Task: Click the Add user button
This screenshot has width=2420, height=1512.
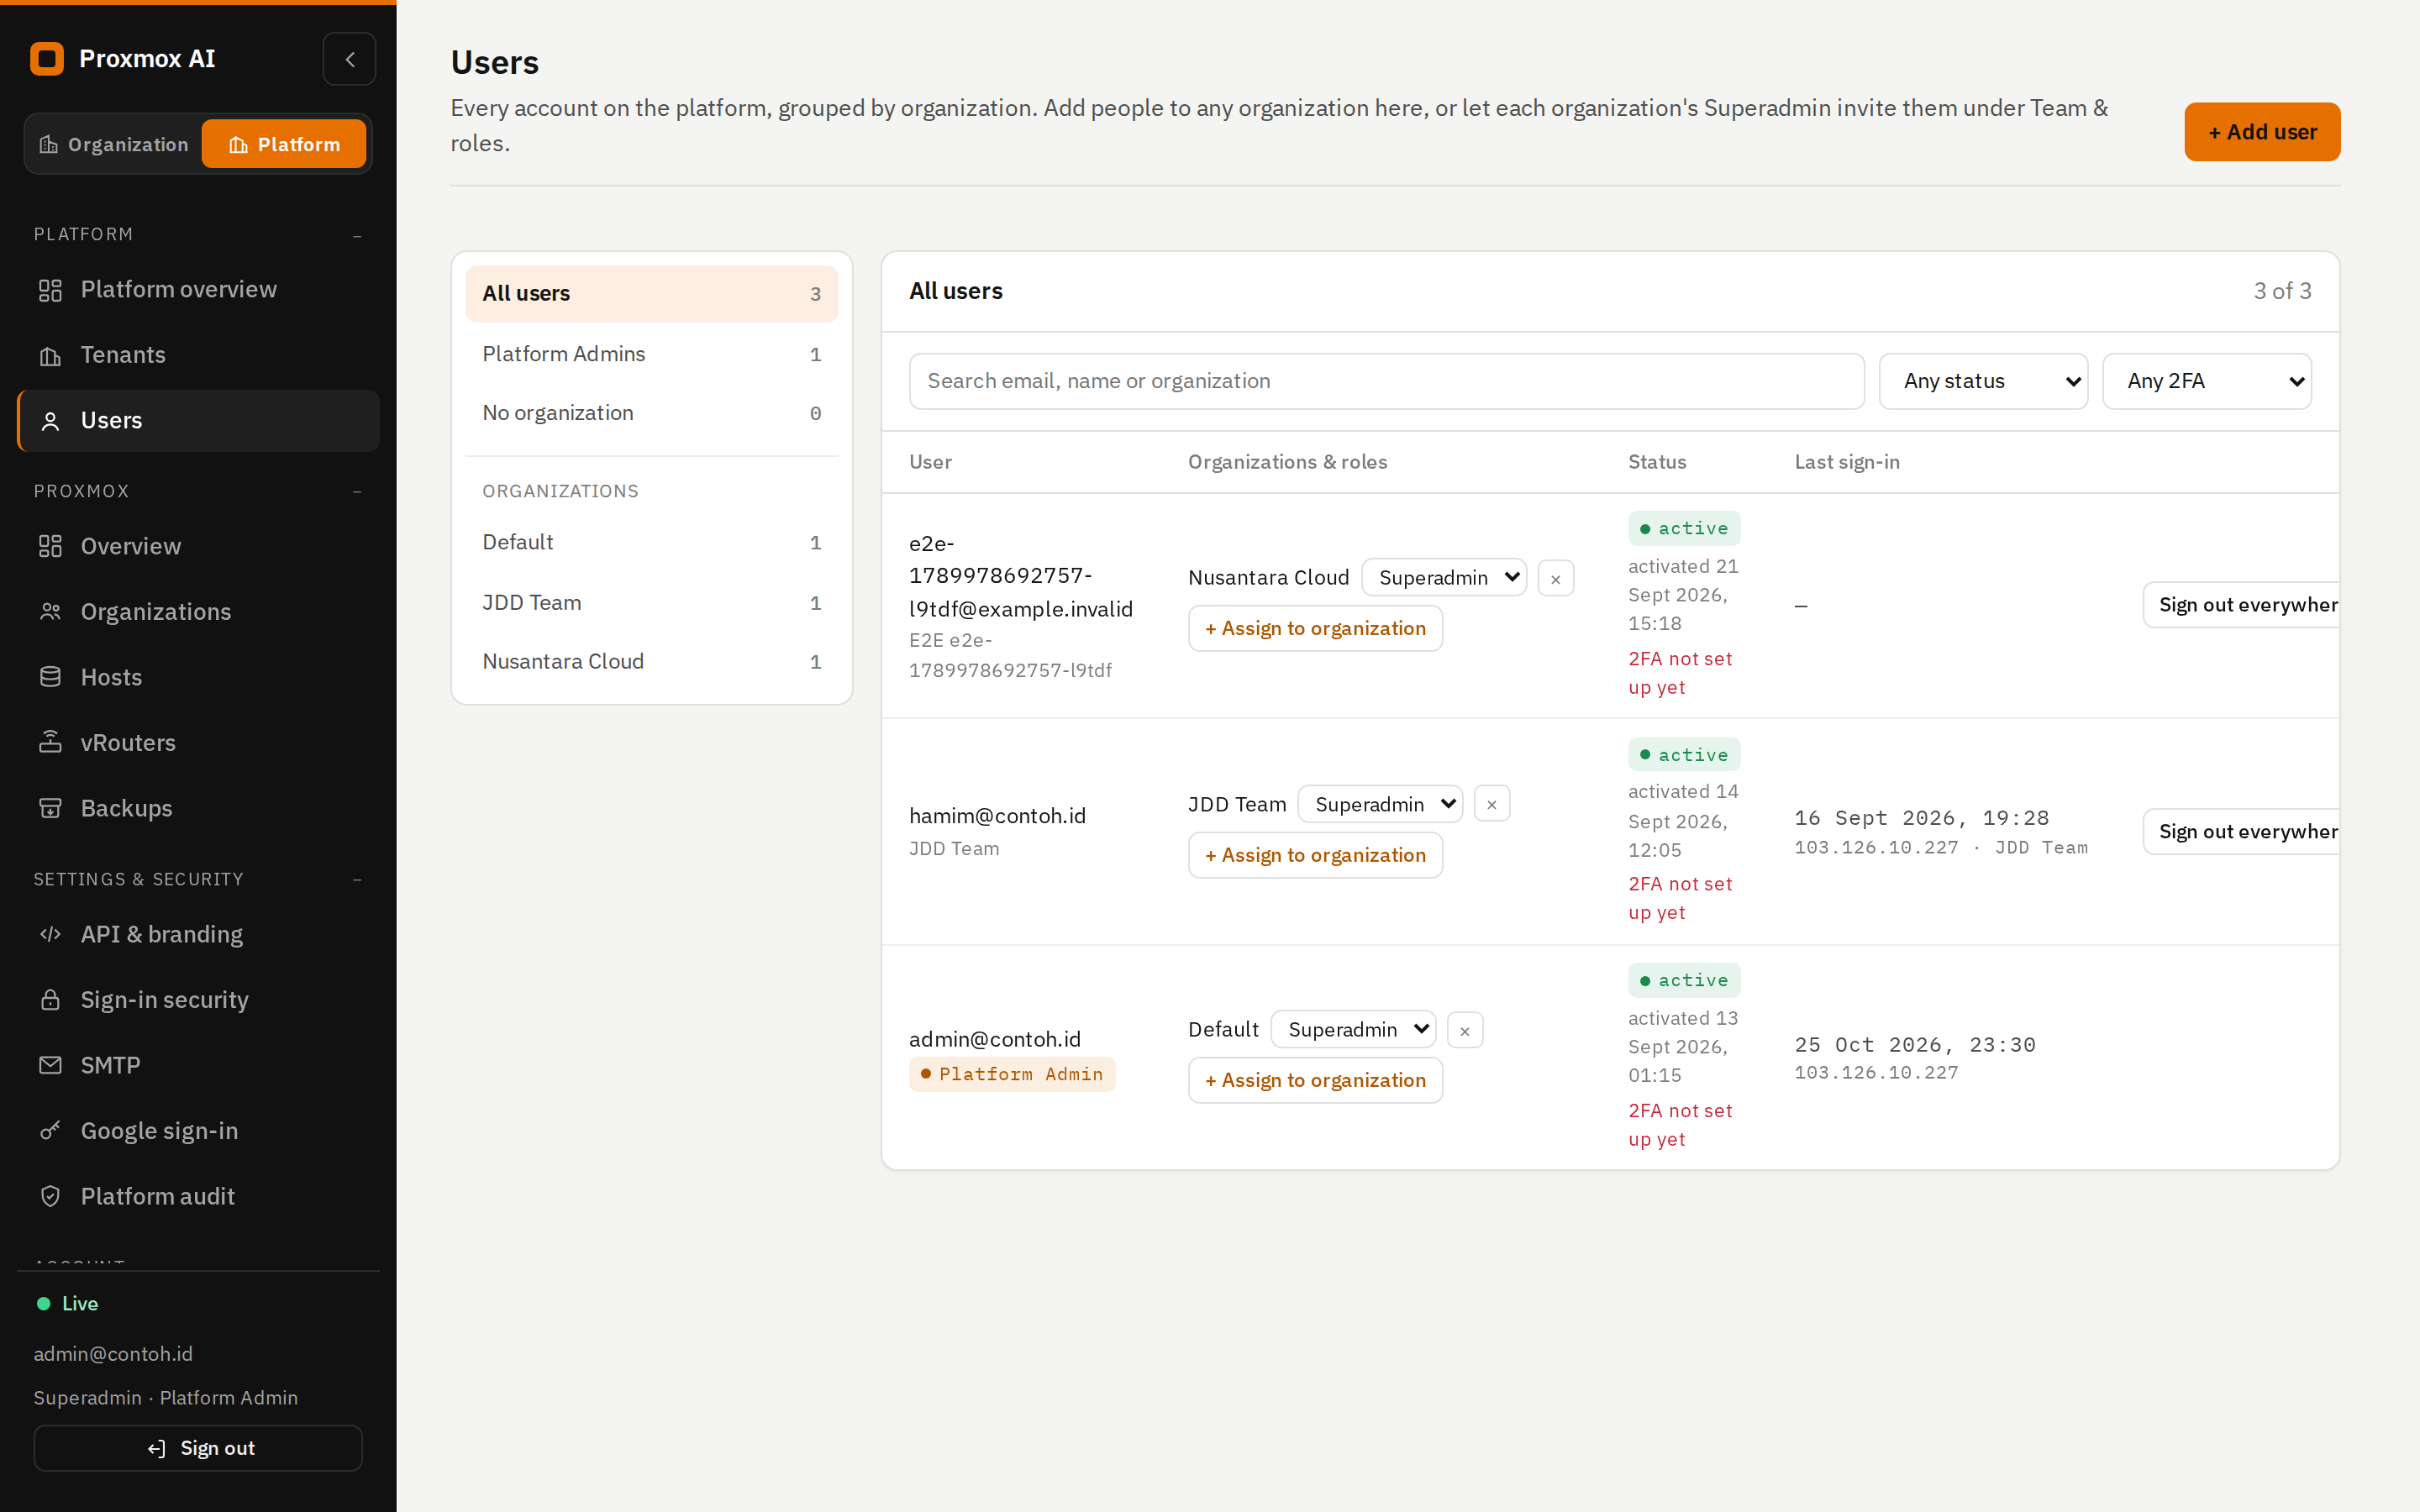Action: pyautogui.click(x=2261, y=132)
